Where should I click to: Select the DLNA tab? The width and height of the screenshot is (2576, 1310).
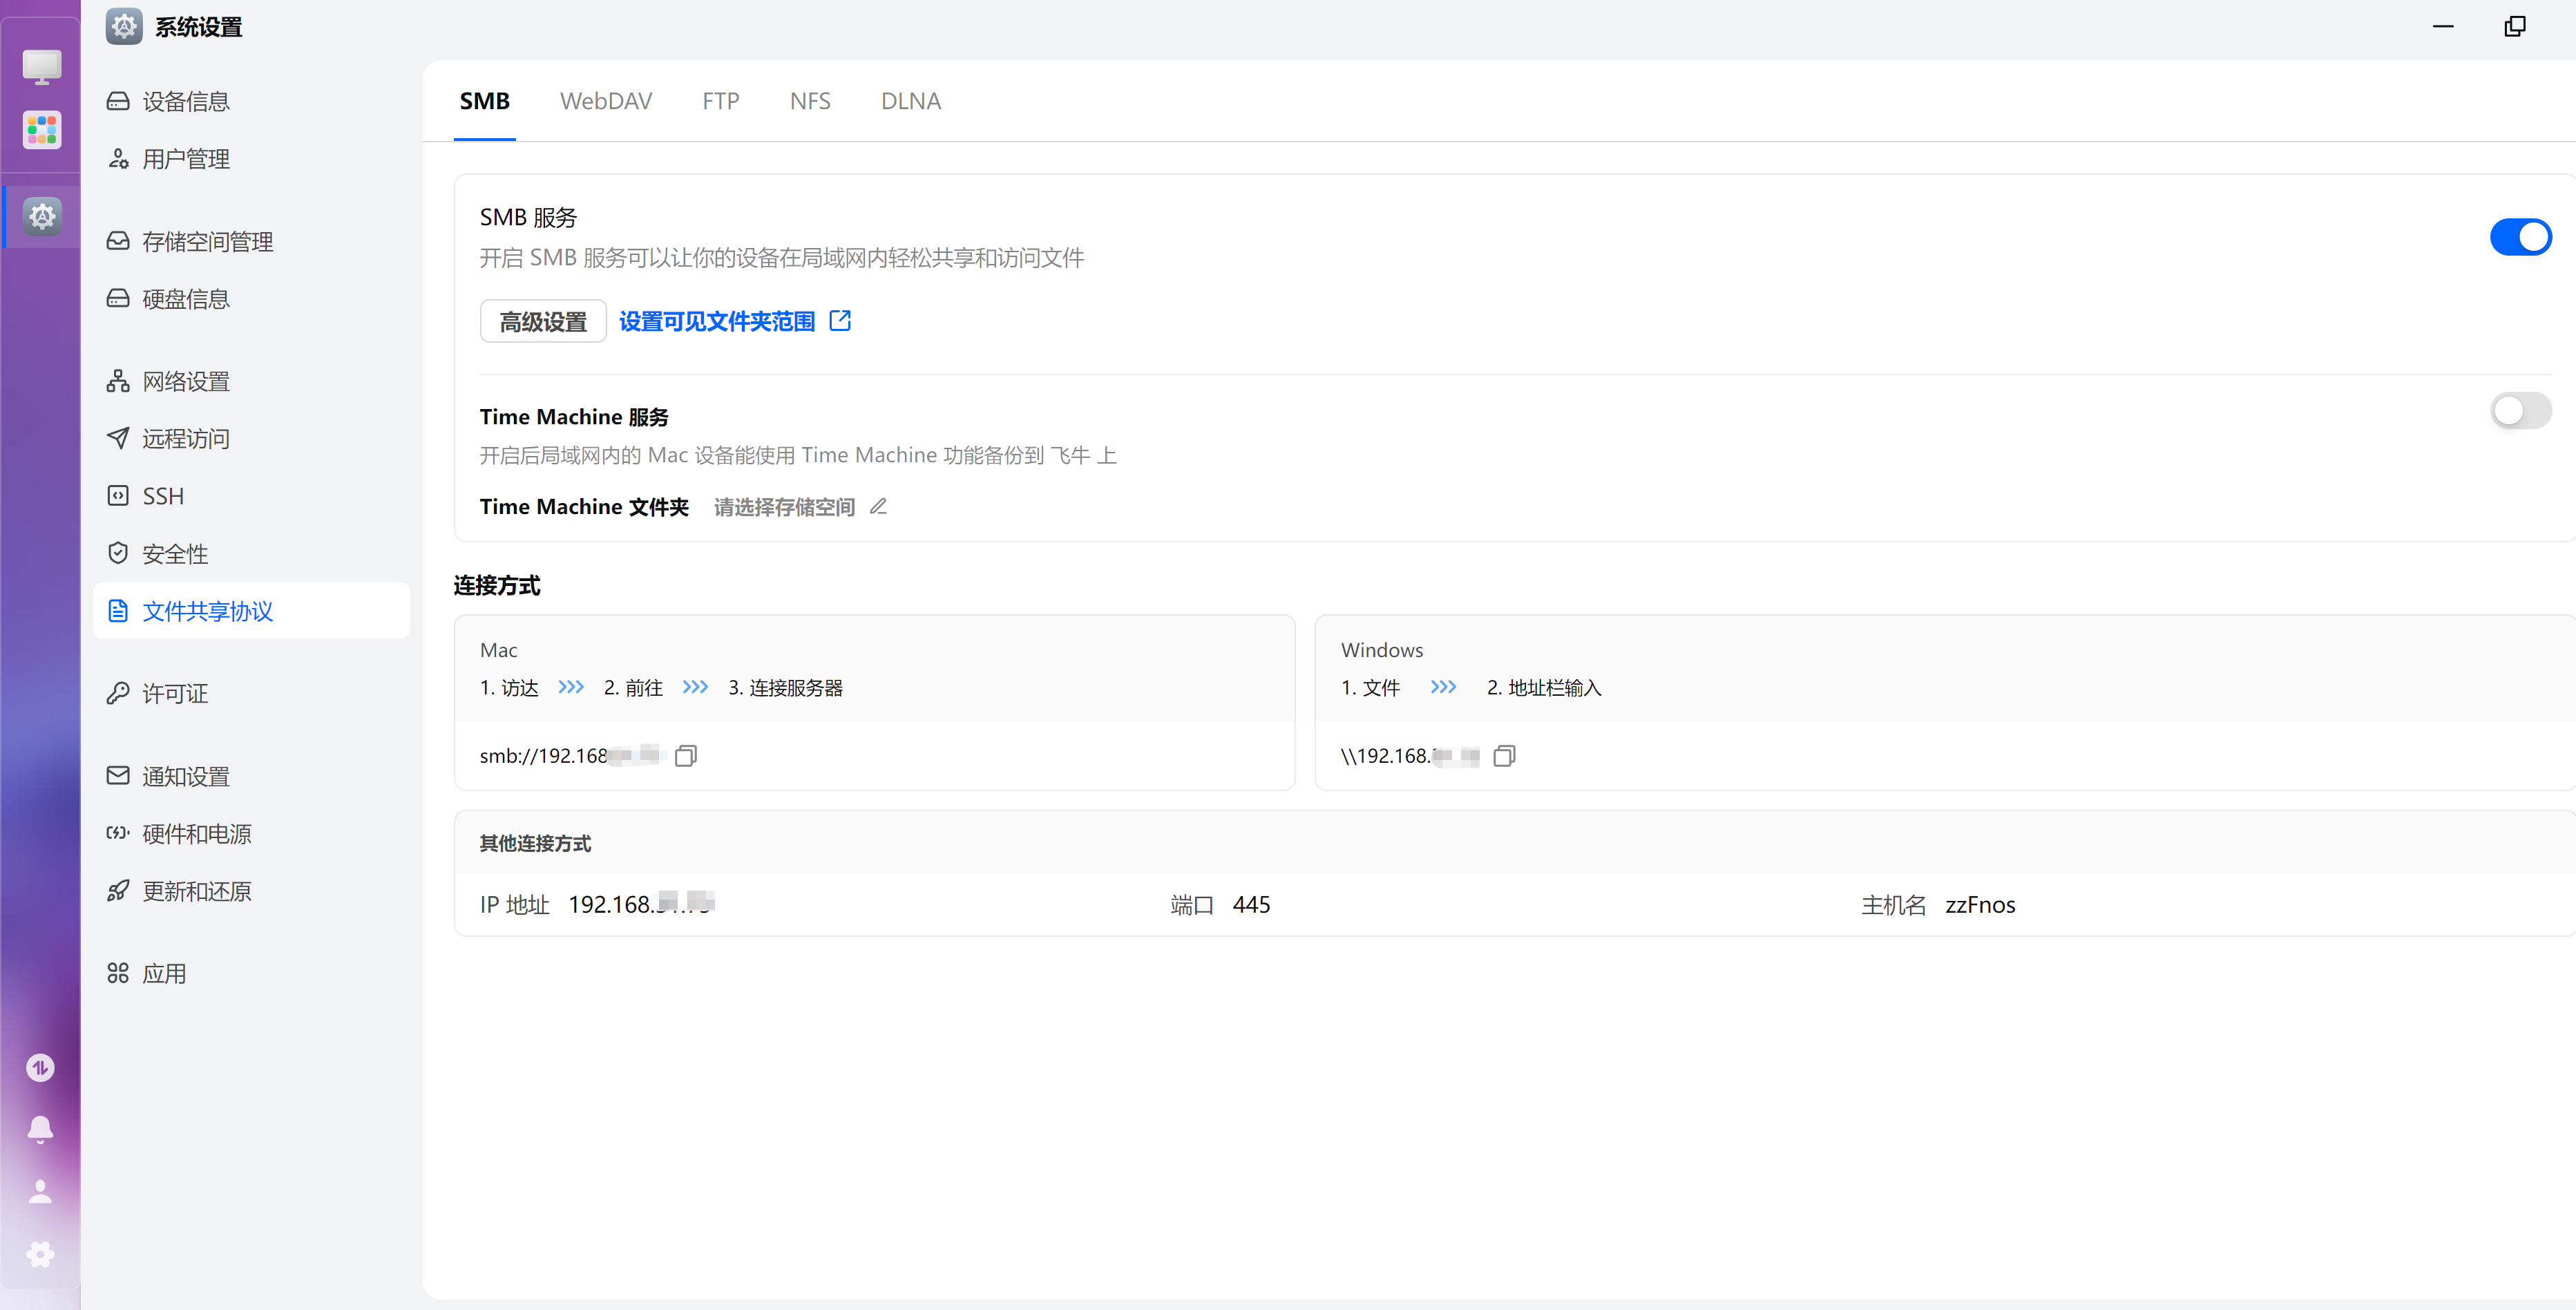910,101
